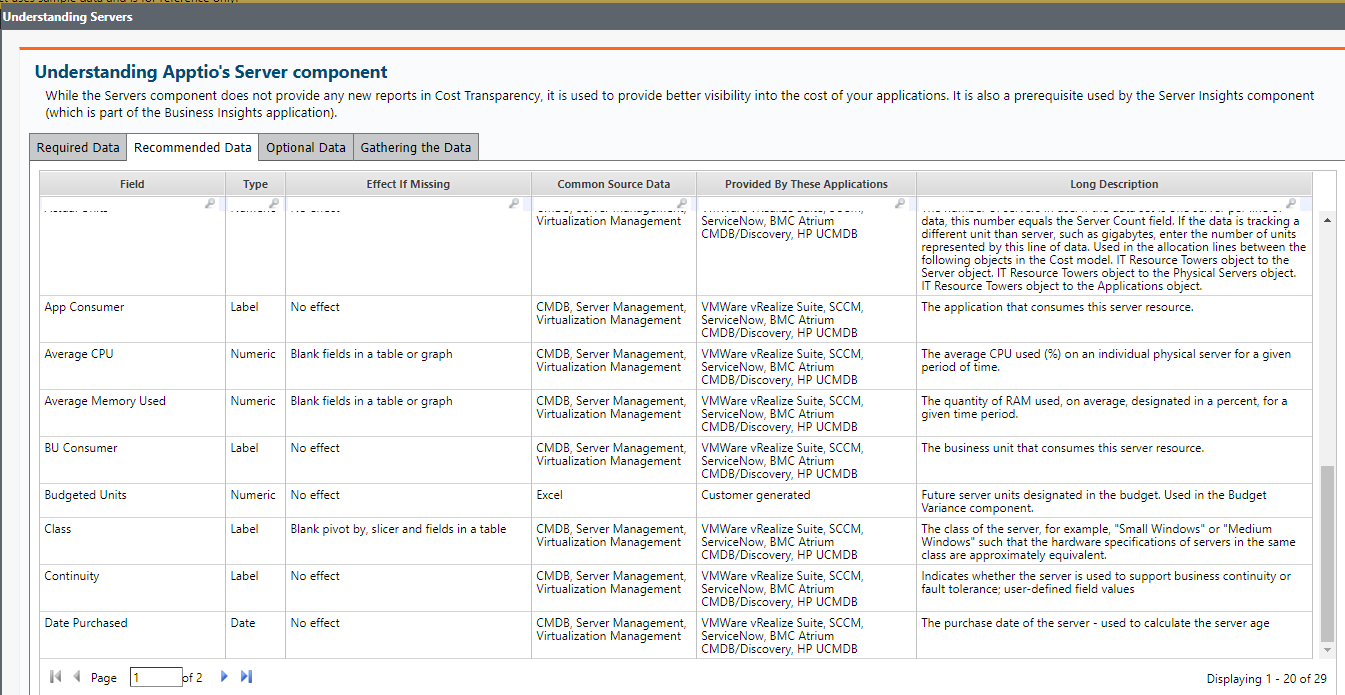Select the App Consumer field cell
1345x695 pixels.
click(133, 319)
